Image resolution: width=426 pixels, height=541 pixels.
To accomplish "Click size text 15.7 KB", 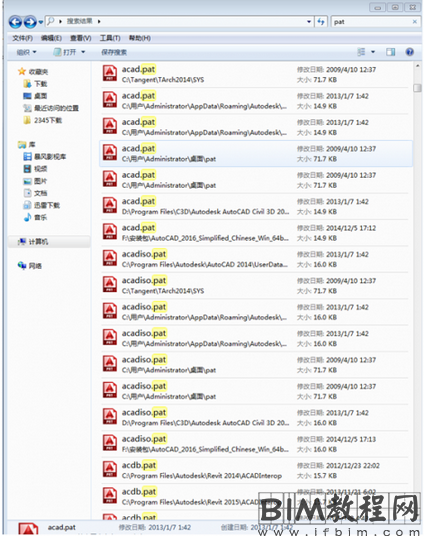I will pos(325,476).
